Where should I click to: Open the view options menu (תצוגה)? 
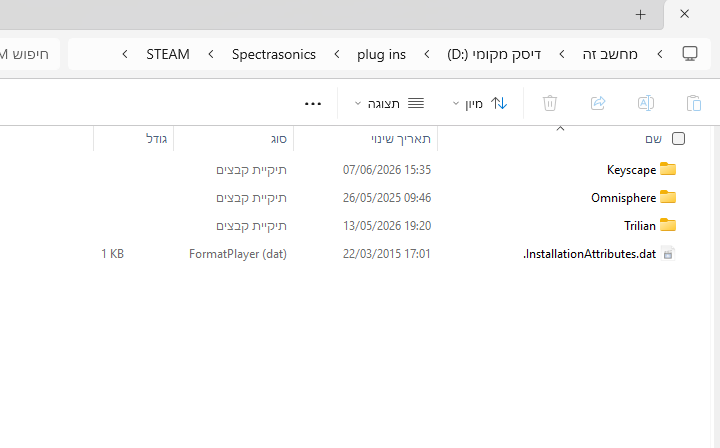pyautogui.click(x=389, y=103)
